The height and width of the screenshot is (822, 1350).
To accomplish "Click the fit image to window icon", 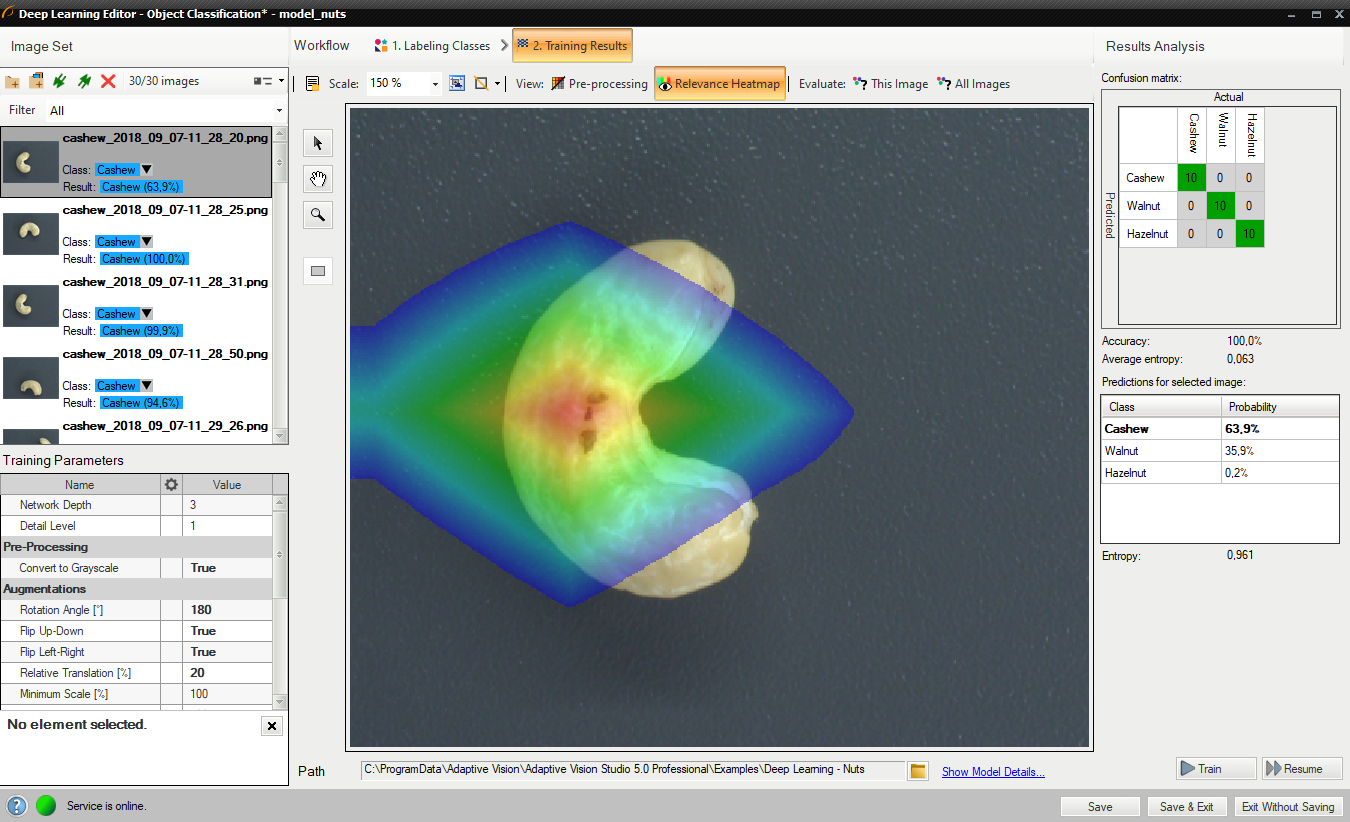I will pos(457,84).
